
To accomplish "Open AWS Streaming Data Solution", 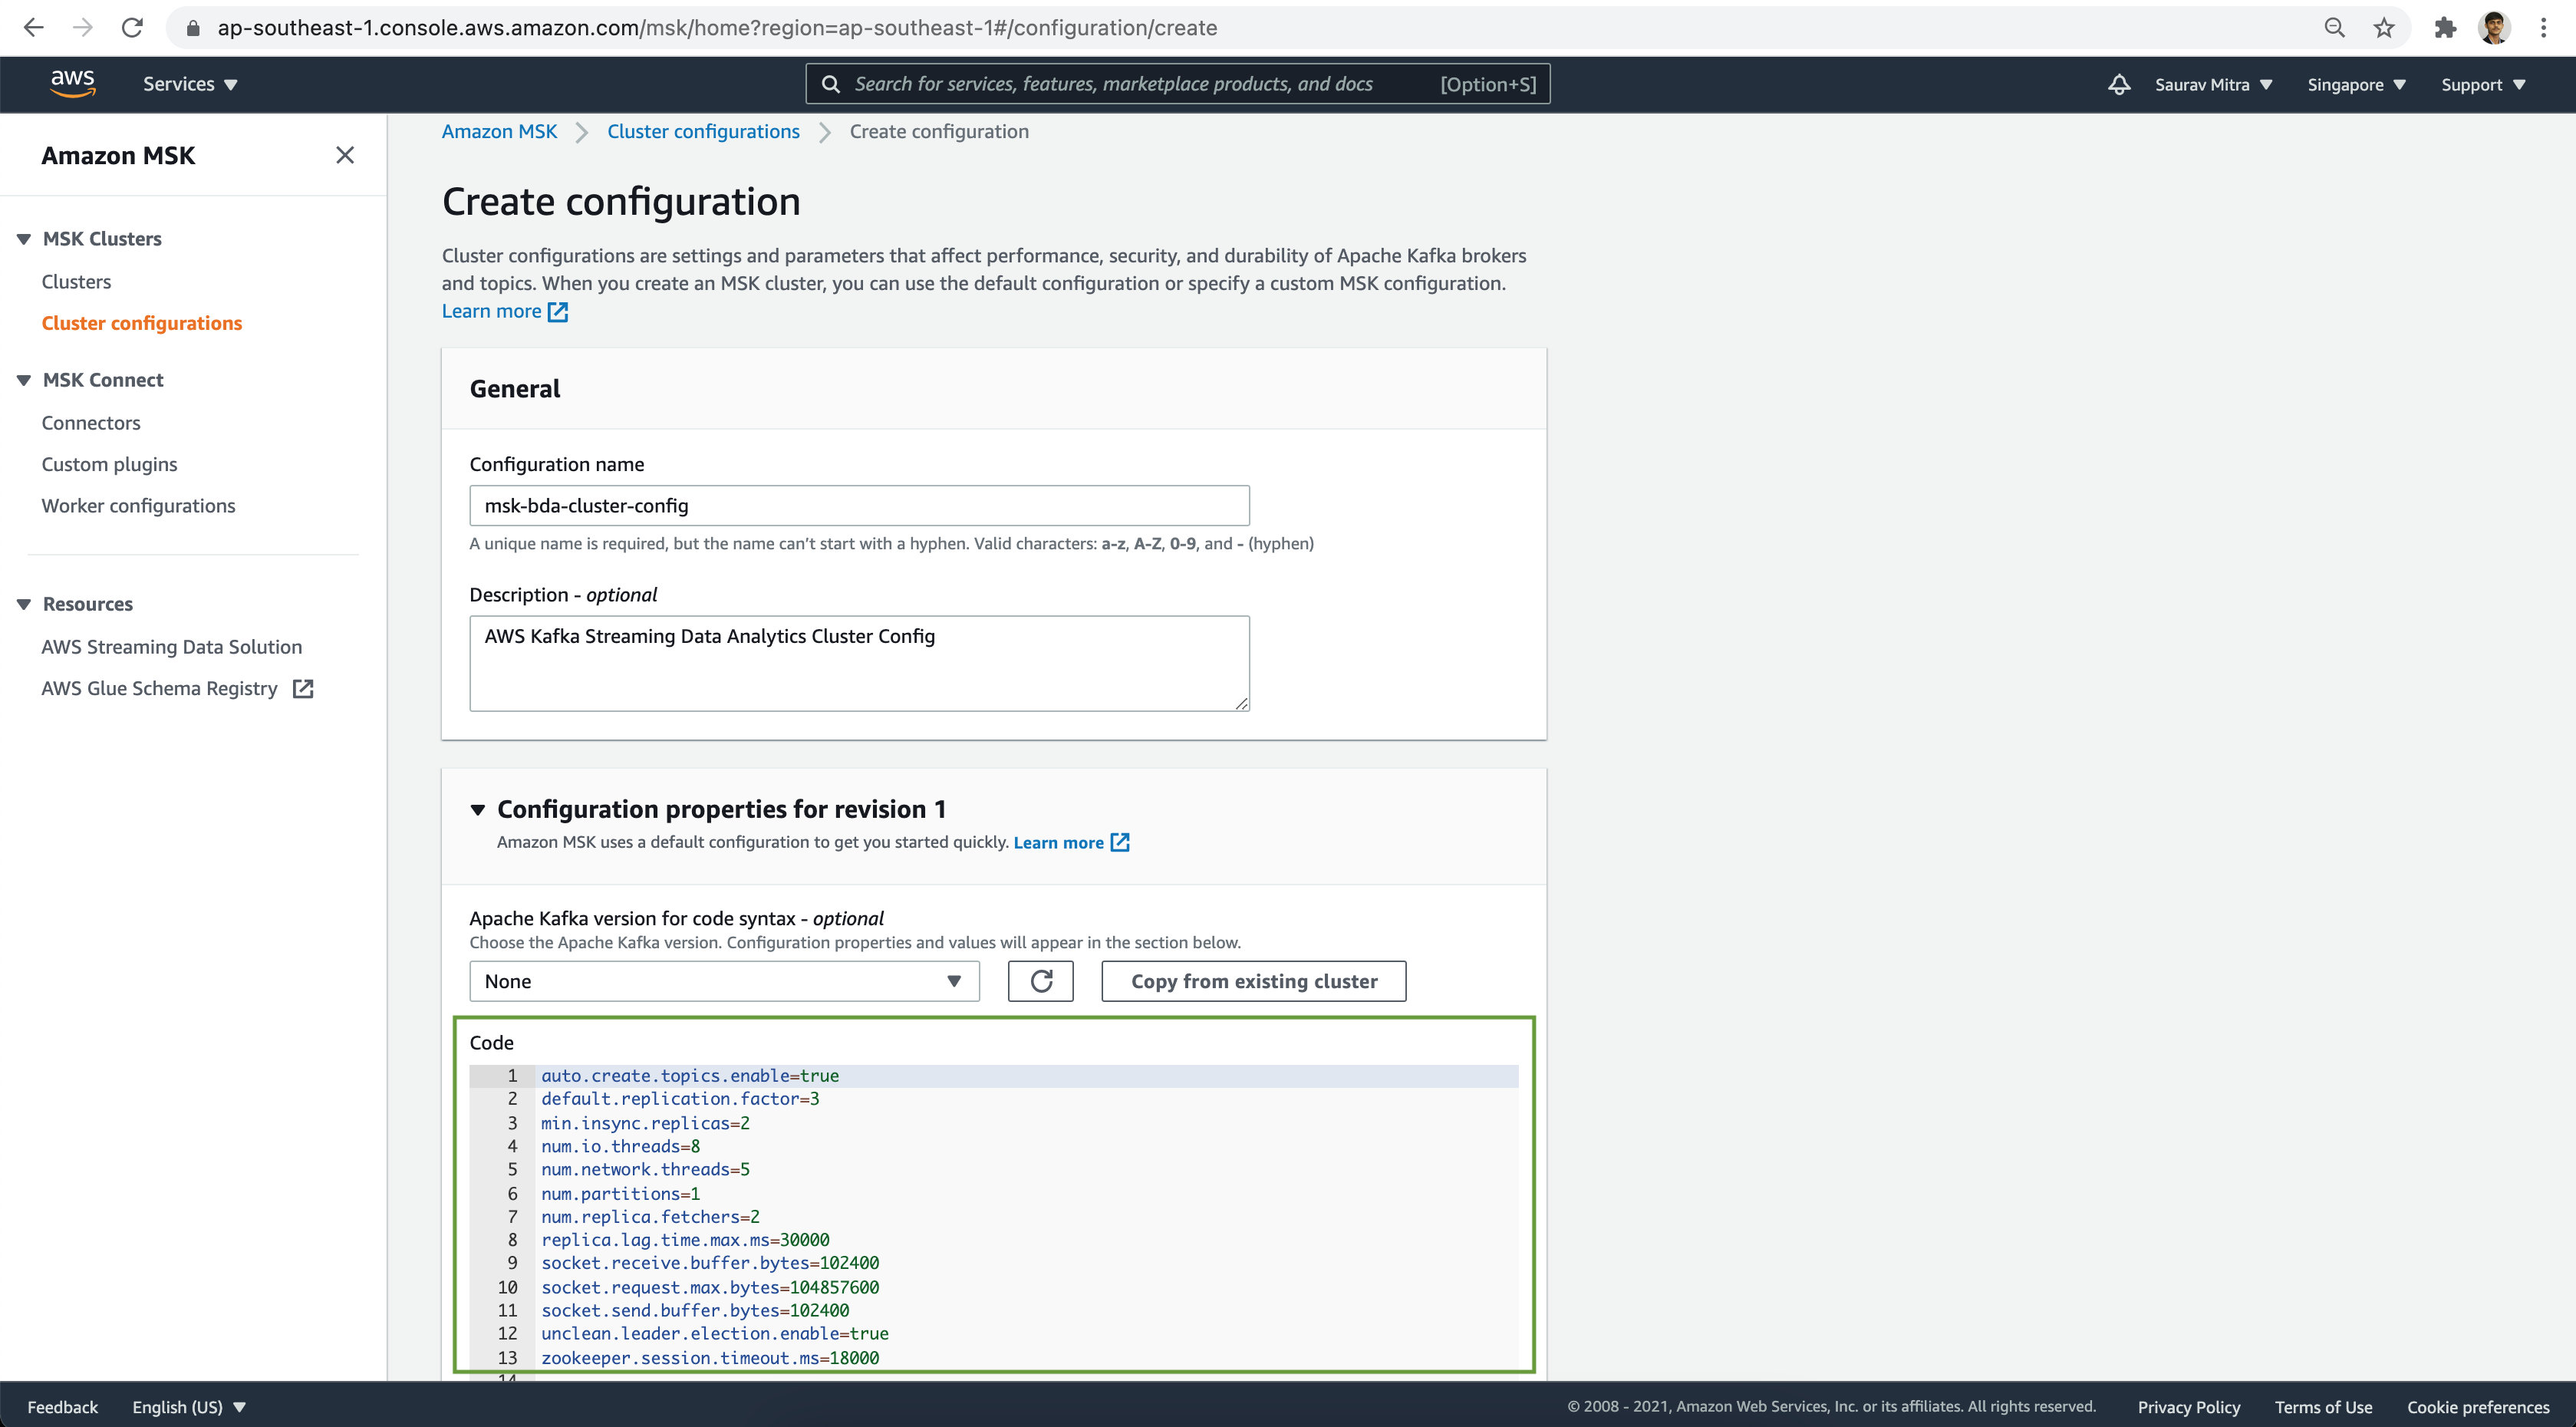I will [x=172, y=647].
